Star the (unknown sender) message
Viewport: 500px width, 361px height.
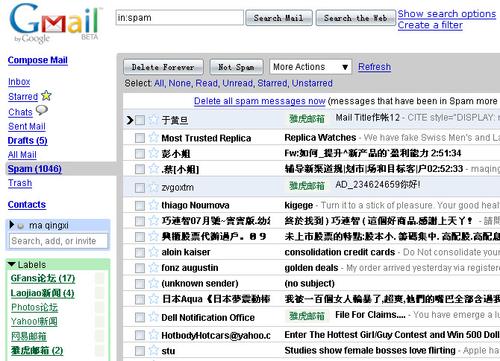(x=153, y=283)
